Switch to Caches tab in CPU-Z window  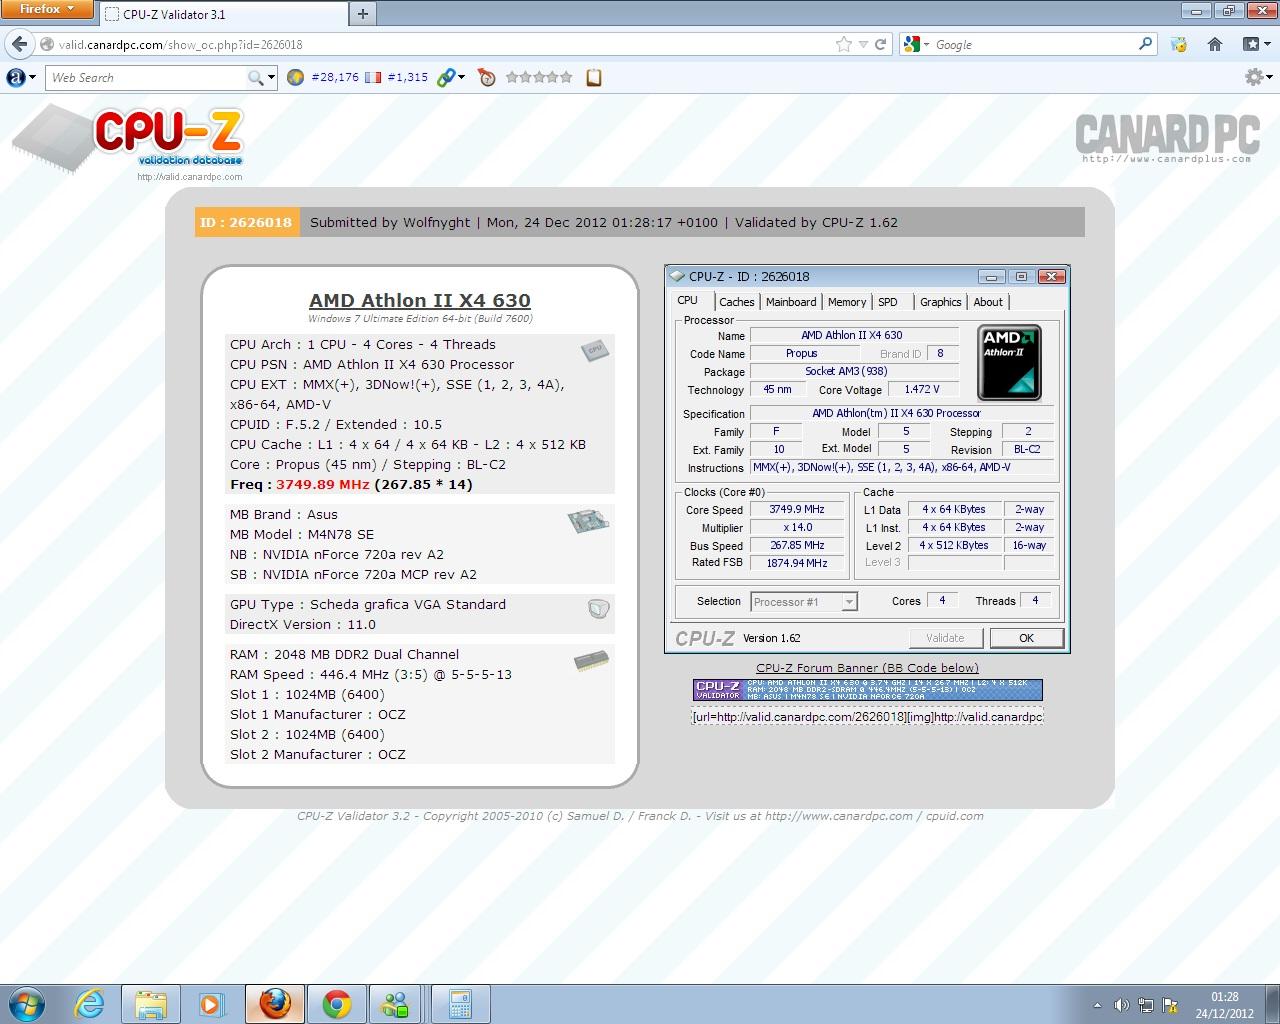click(x=737, y=302)
